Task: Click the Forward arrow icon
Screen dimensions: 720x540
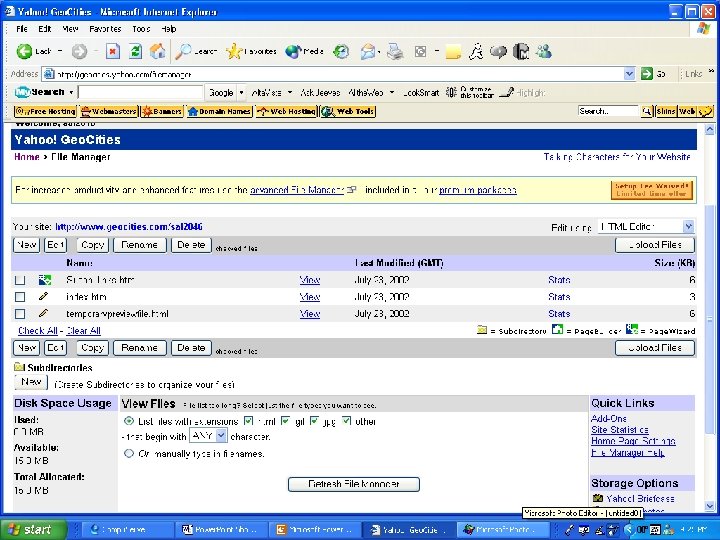Action: pyautogui.click(x=79, y=51)
